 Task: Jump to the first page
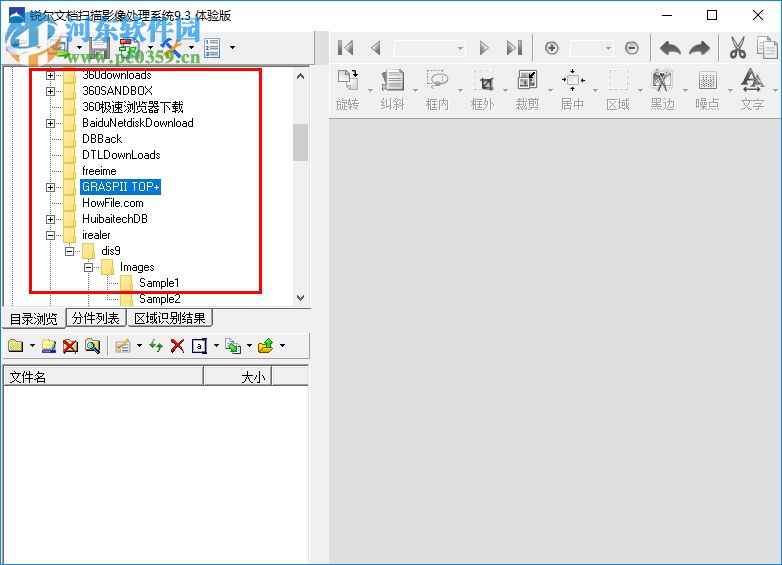point(345,48)
